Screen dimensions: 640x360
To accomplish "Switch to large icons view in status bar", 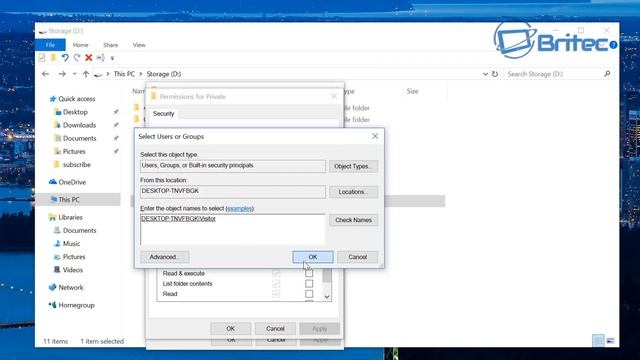I will [x=611, y=340].
